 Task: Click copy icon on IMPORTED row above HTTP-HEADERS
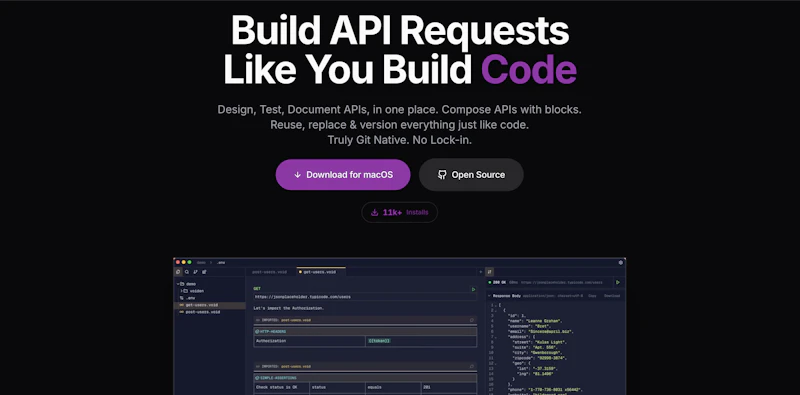(472, 320)
